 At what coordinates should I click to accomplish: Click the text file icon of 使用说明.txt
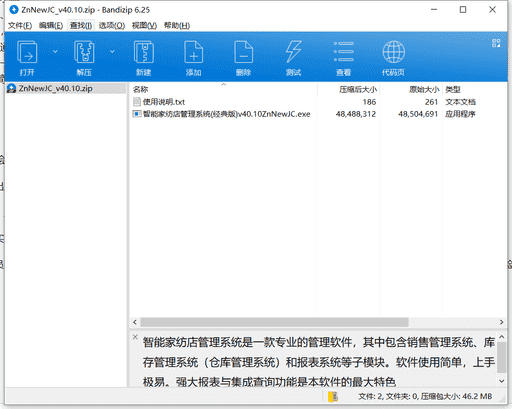click(x=137, y=102)
